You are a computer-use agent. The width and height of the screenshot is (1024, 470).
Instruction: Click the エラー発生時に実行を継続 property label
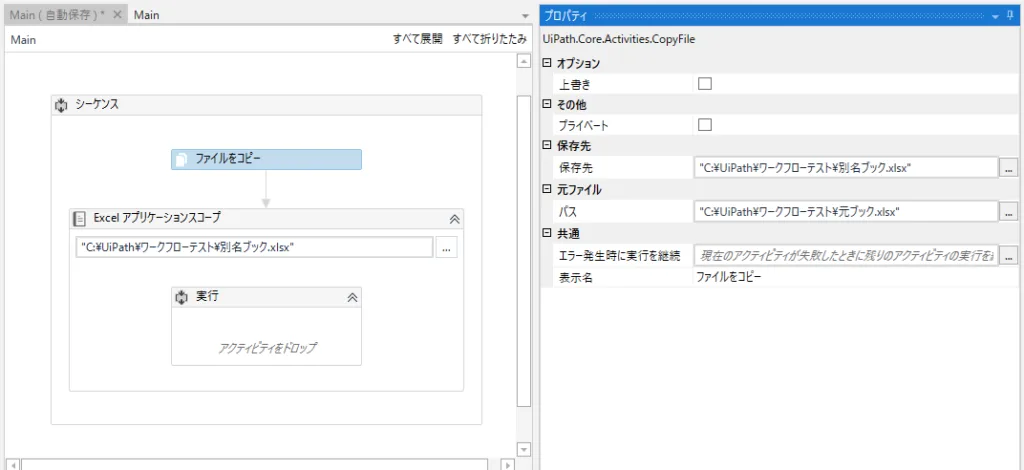pos(620,255)
